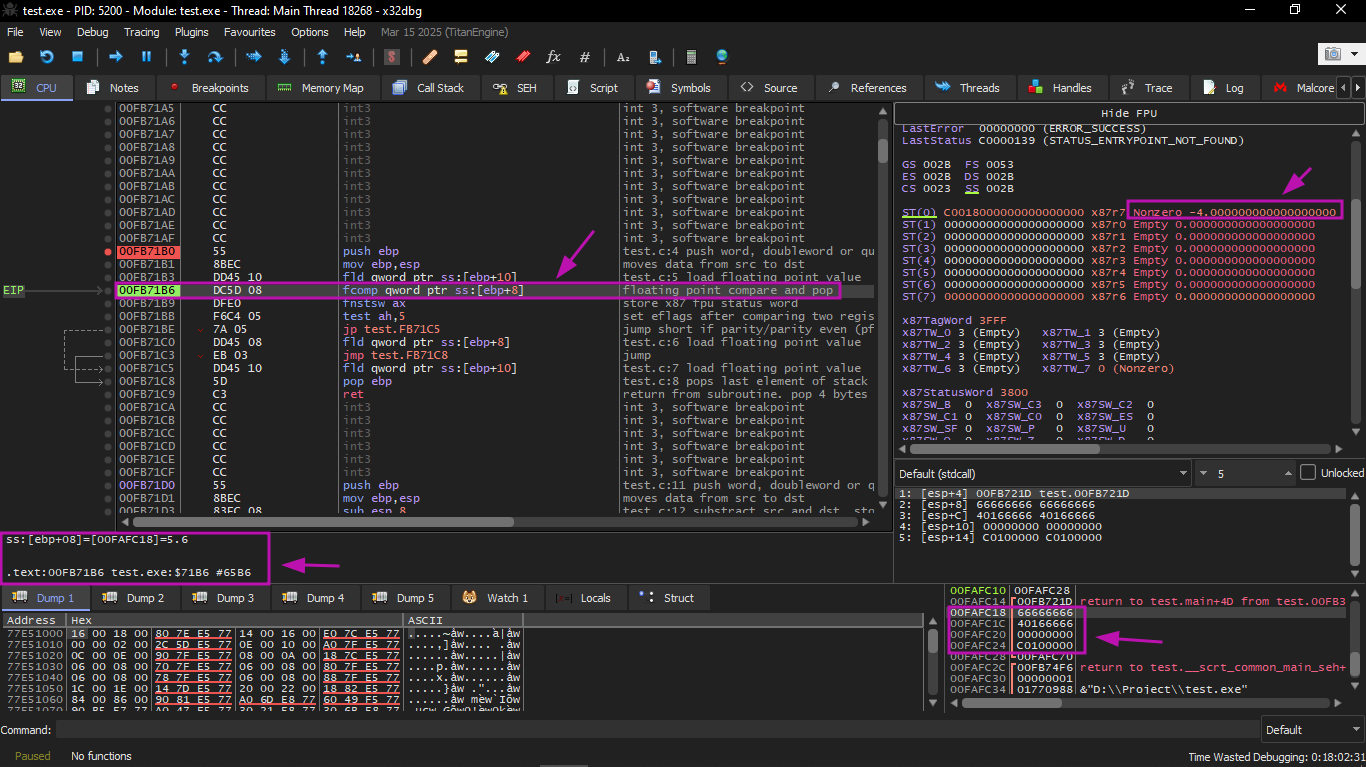Open the Tracing menu
This screenshot has height=767, width=1366.
click(141, 32)
